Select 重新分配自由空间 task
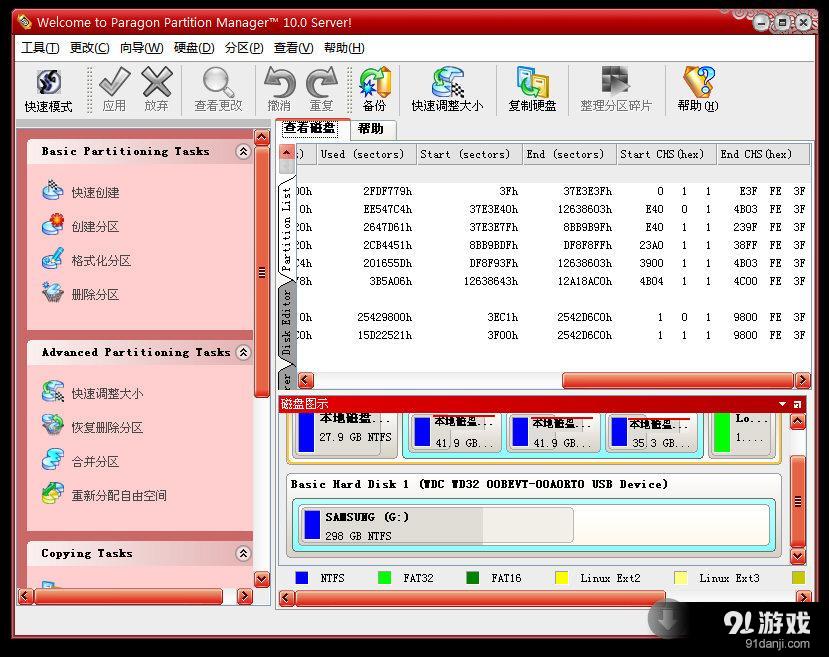The height and width of the screenshot is (657, 829). (x=104, y=495)
